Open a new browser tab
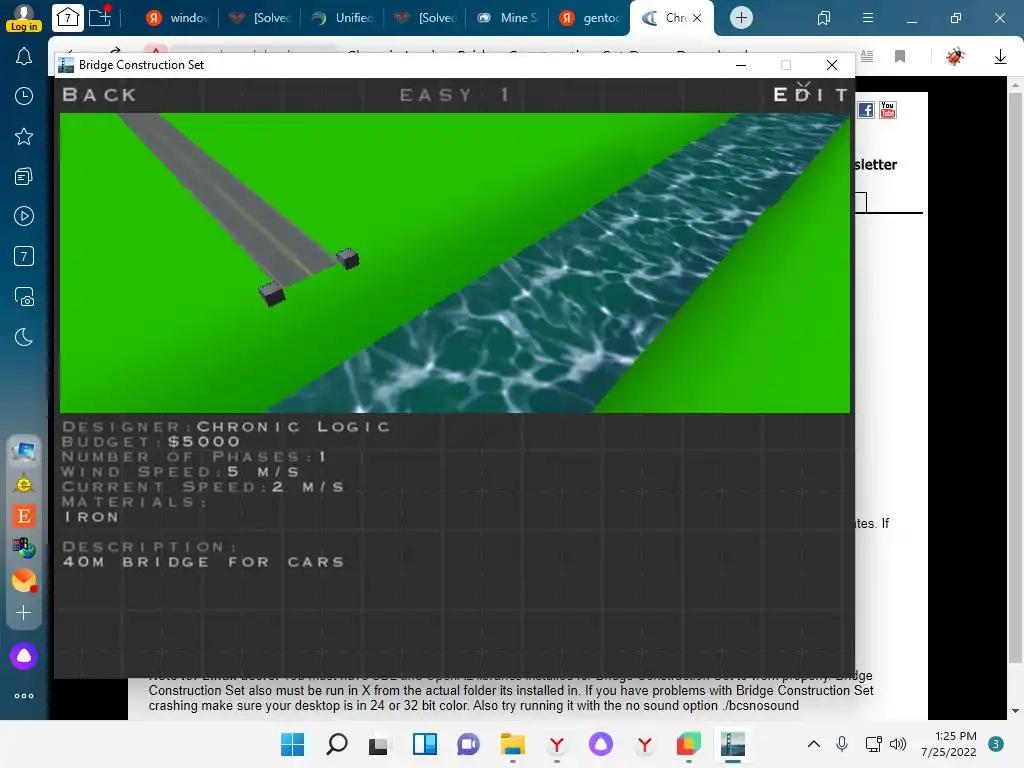 coord(741,18)
